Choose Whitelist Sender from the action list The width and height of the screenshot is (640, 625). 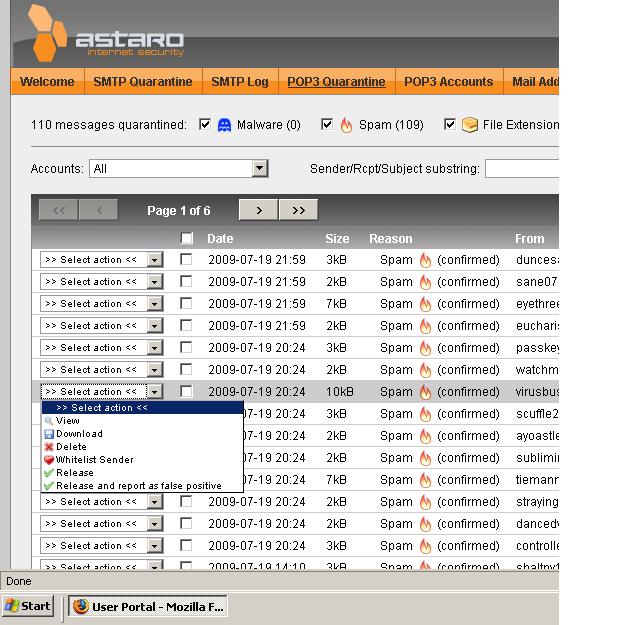coord(142,460)
